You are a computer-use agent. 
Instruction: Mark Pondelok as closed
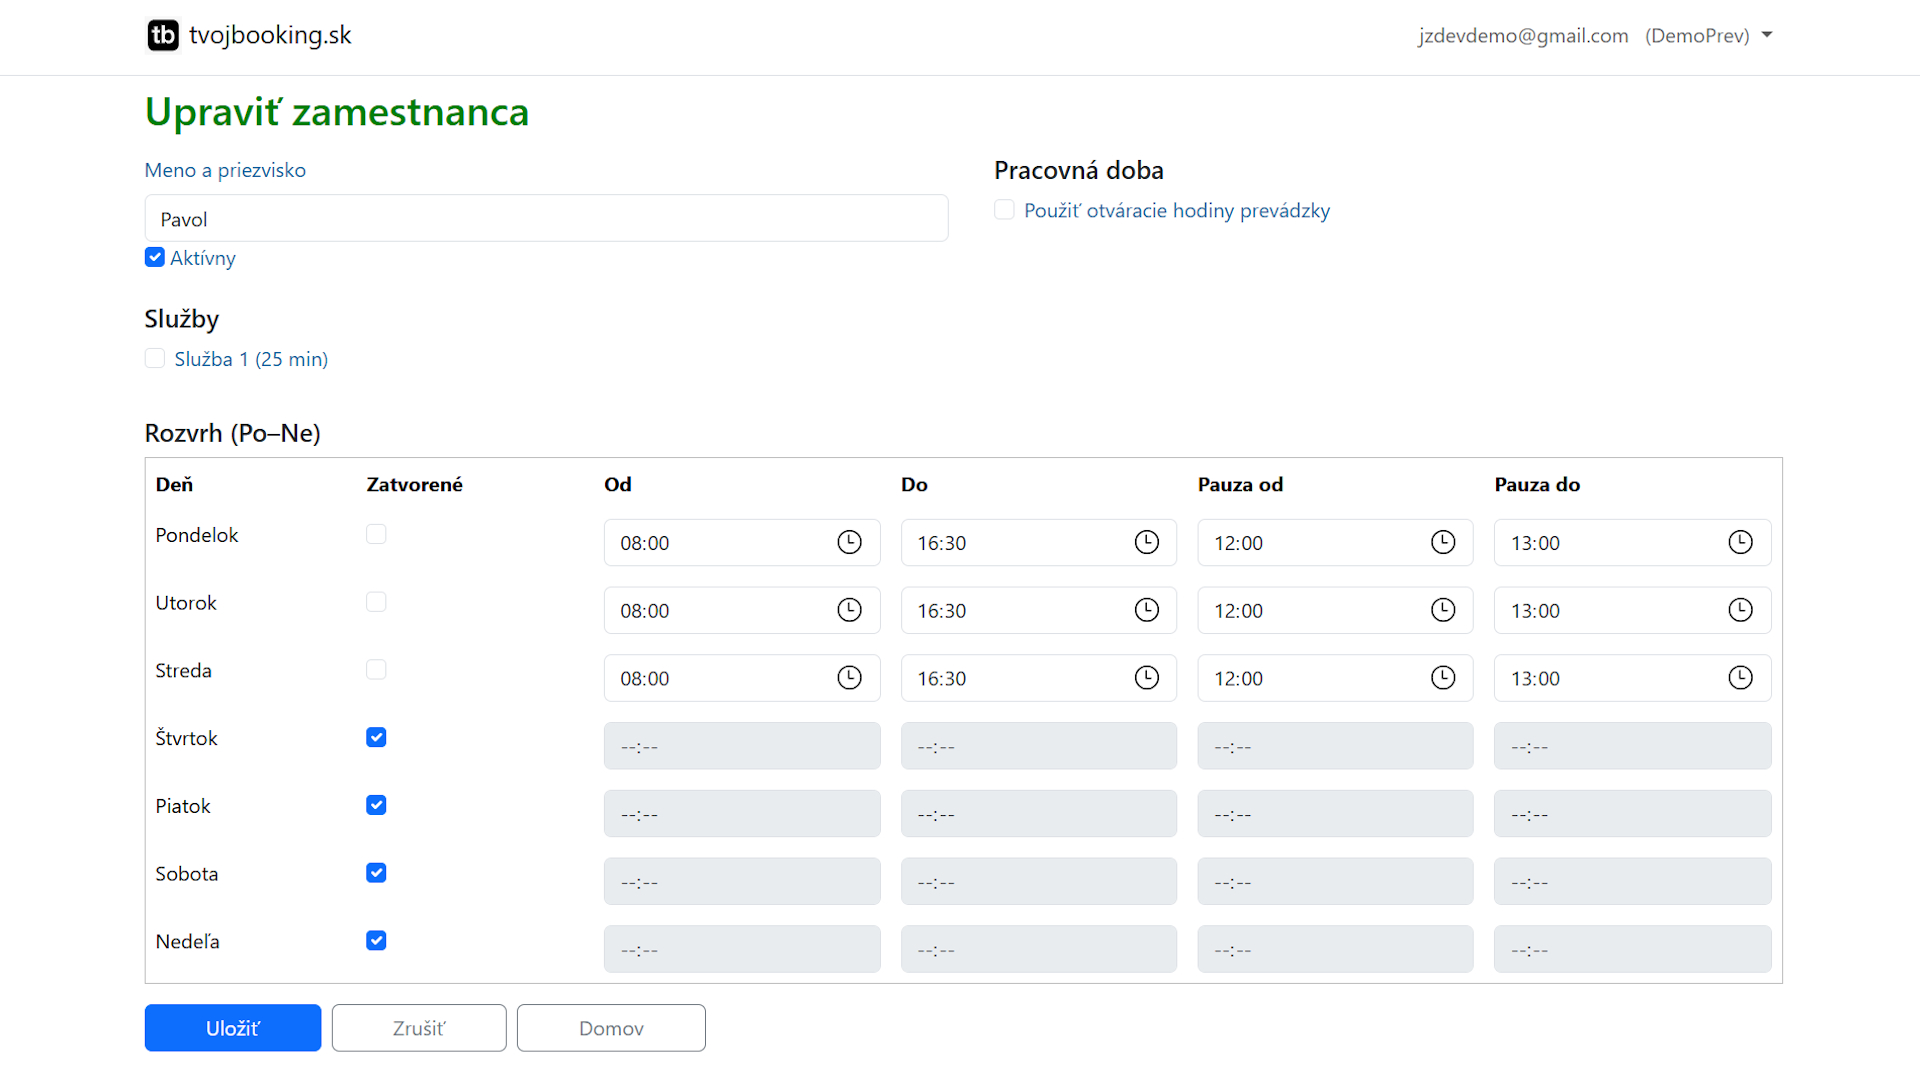click(x=376, y=534)
